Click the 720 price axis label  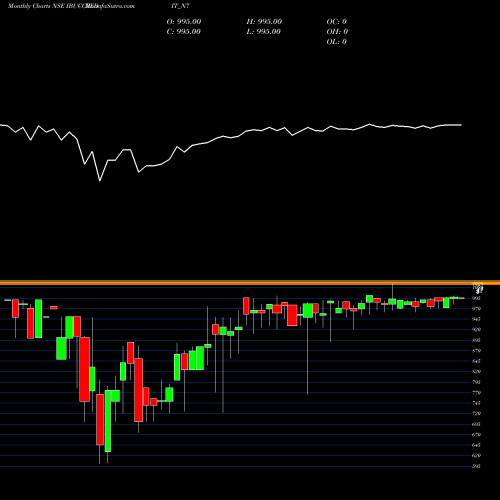[x=477, y=413]
